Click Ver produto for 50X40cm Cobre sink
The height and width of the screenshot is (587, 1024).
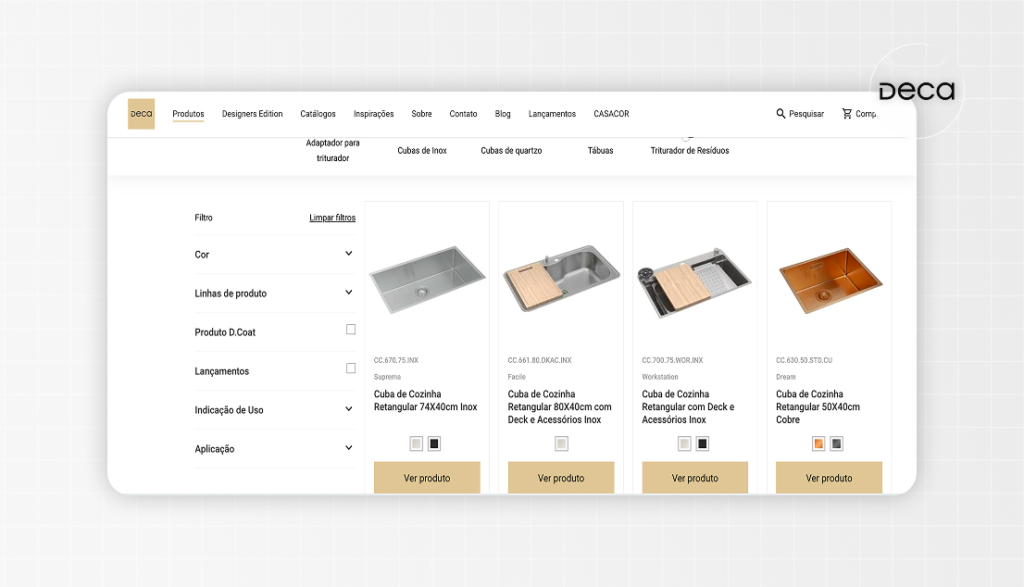coord(829,477)
